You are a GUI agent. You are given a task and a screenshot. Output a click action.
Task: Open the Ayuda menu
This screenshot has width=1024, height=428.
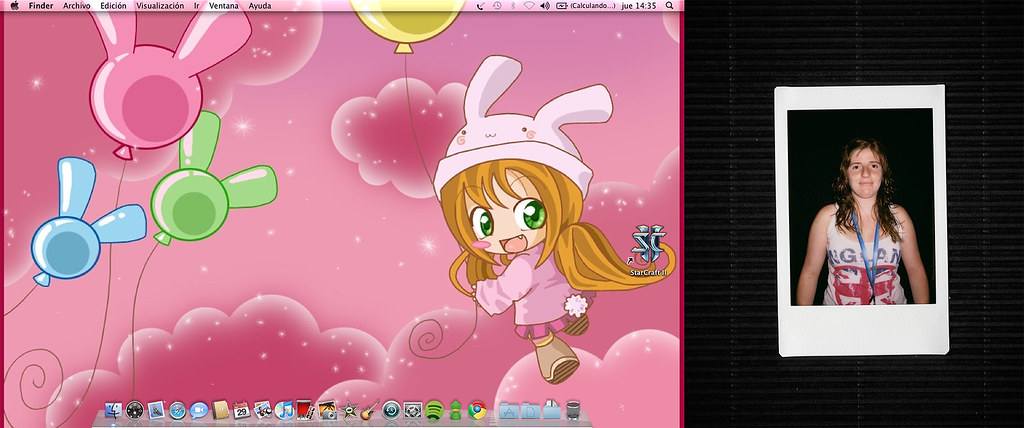coord(259,5)
